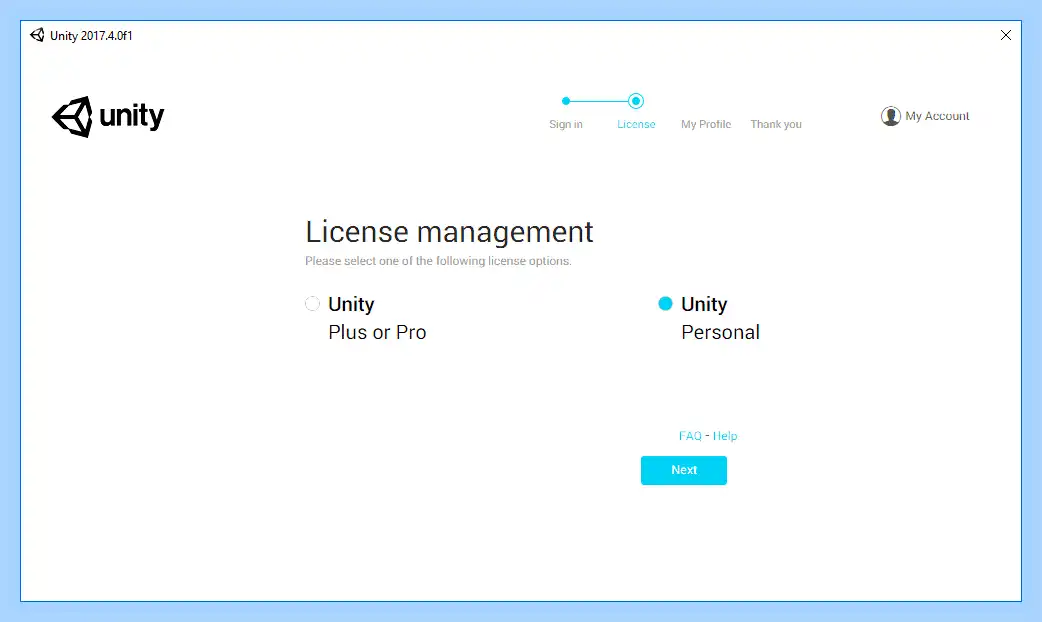
Task: Click the progress line between step dots
Action: pos(599,101)
